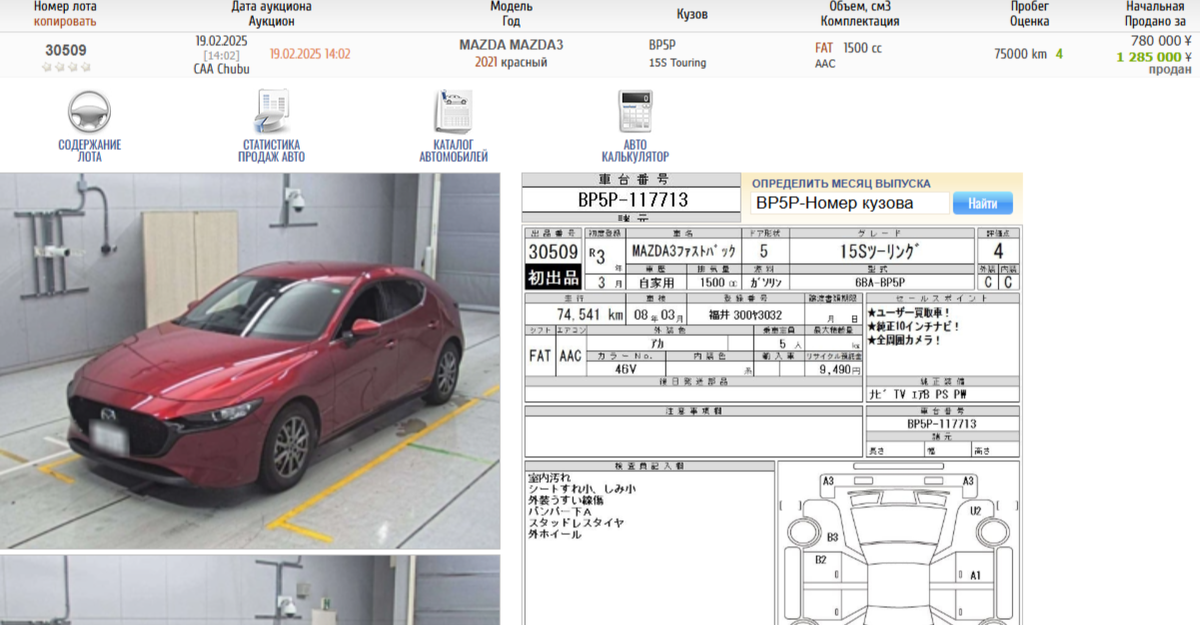The height and width of the screenshot is (625, 1200).
Task: Open the Содержание лота steering wheel icon
Action: [x=89, y=111]
